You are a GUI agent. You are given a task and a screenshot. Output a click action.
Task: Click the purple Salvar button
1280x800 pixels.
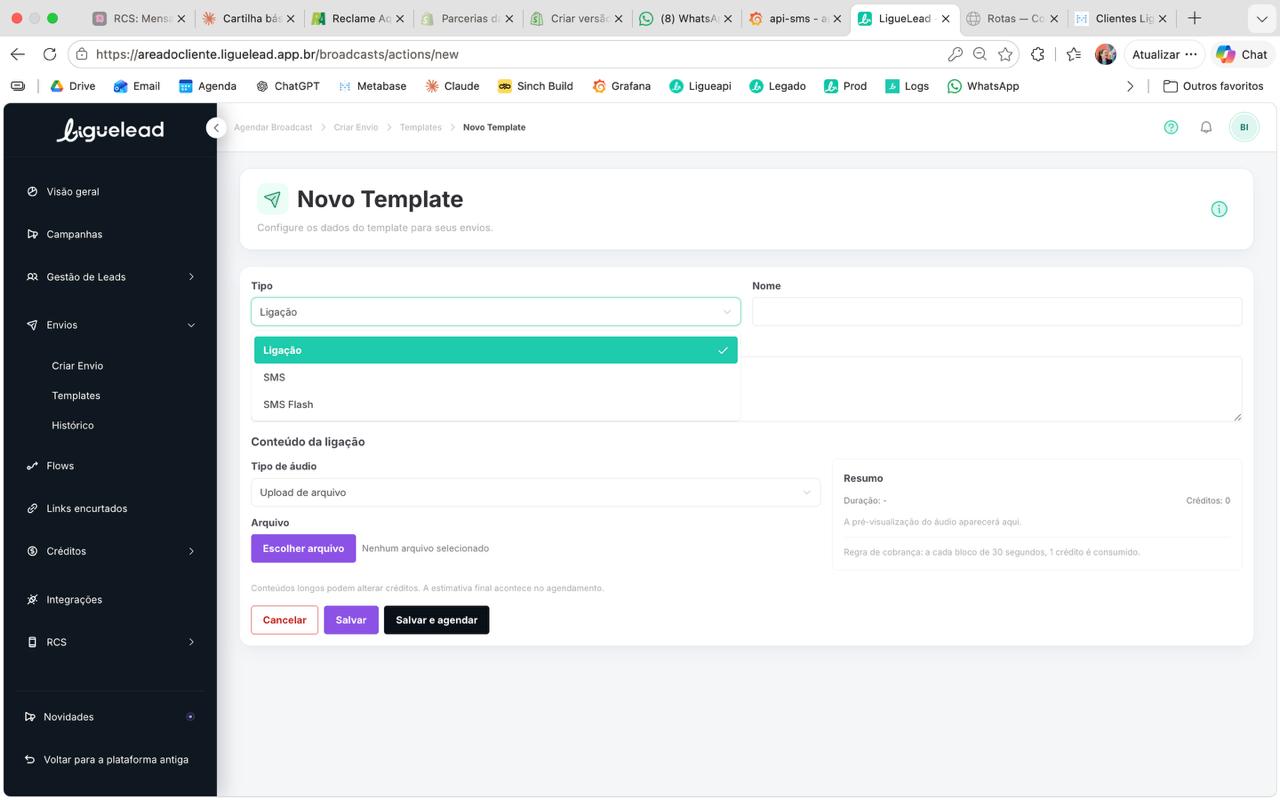351,620
